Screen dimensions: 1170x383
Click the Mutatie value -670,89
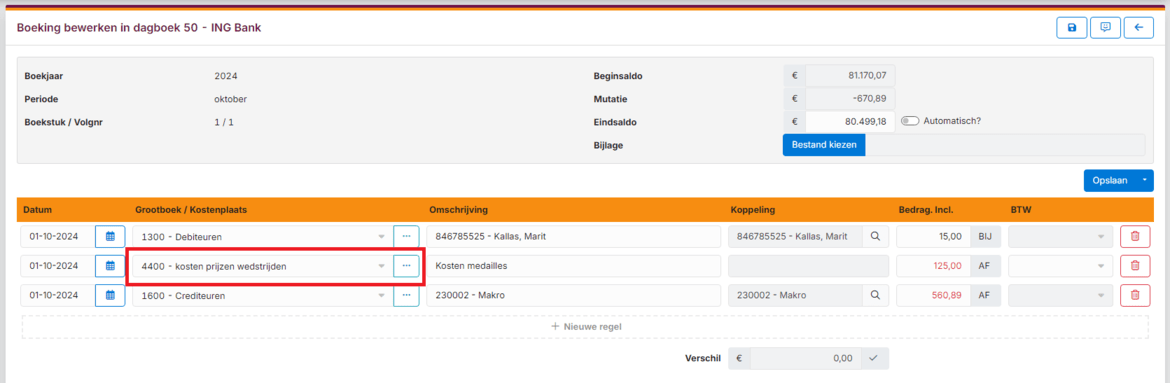click(850, 99)
